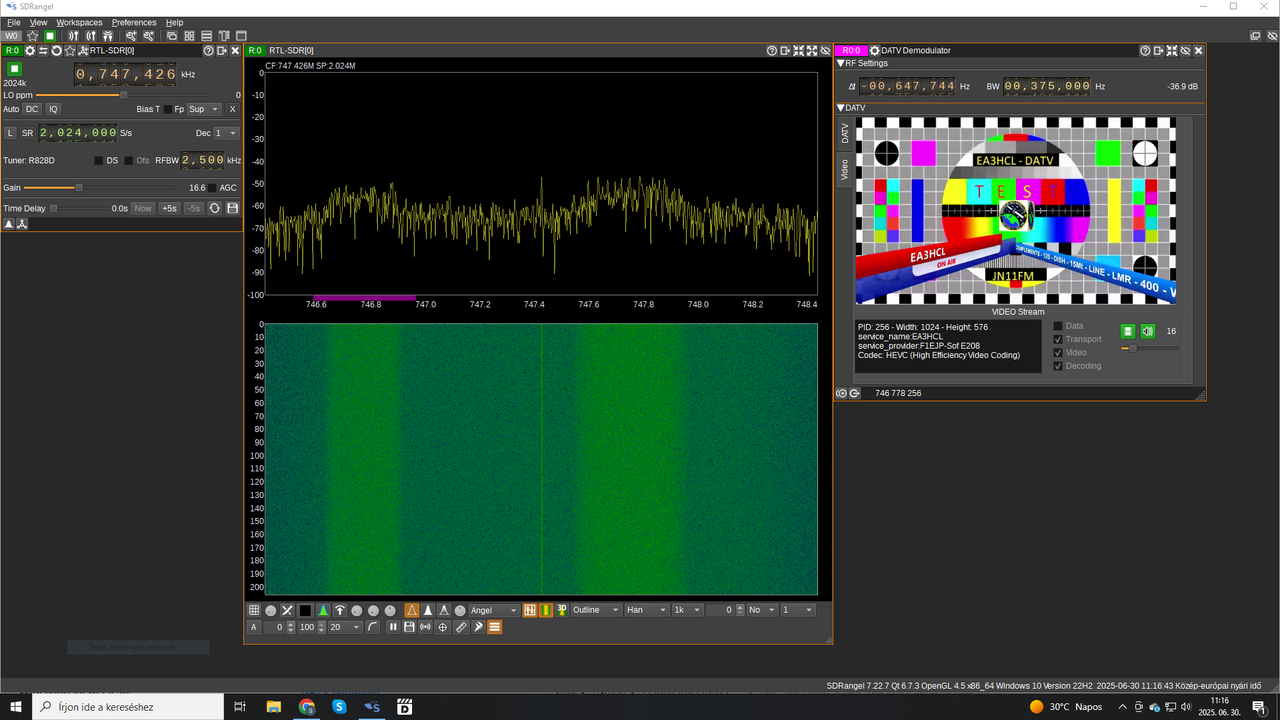Viewport: 1280px width, 720px height.
Task: Toggle the 3D waterfall view
Action: [x=562, y=610]
